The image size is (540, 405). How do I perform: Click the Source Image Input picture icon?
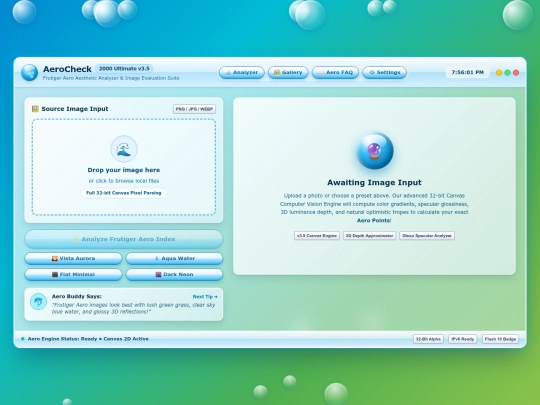point(35,109)
